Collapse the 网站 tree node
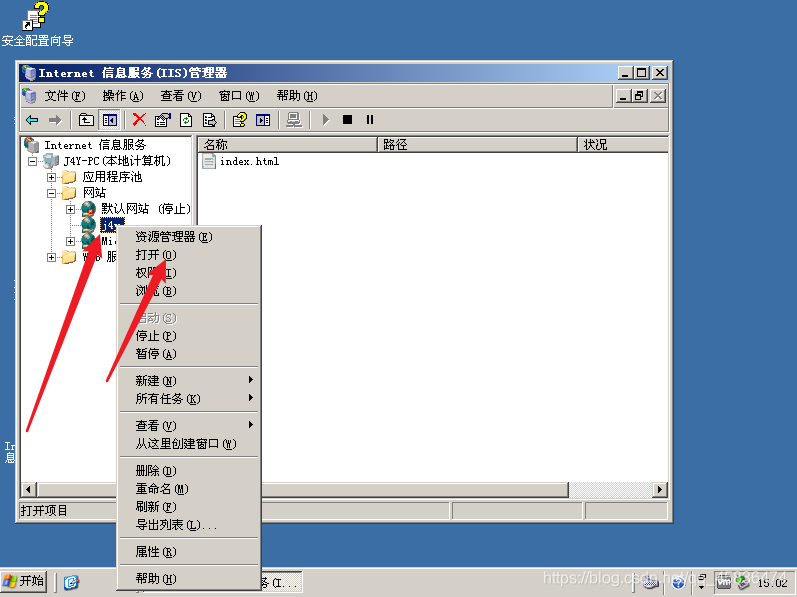 (x=51, y=193)
